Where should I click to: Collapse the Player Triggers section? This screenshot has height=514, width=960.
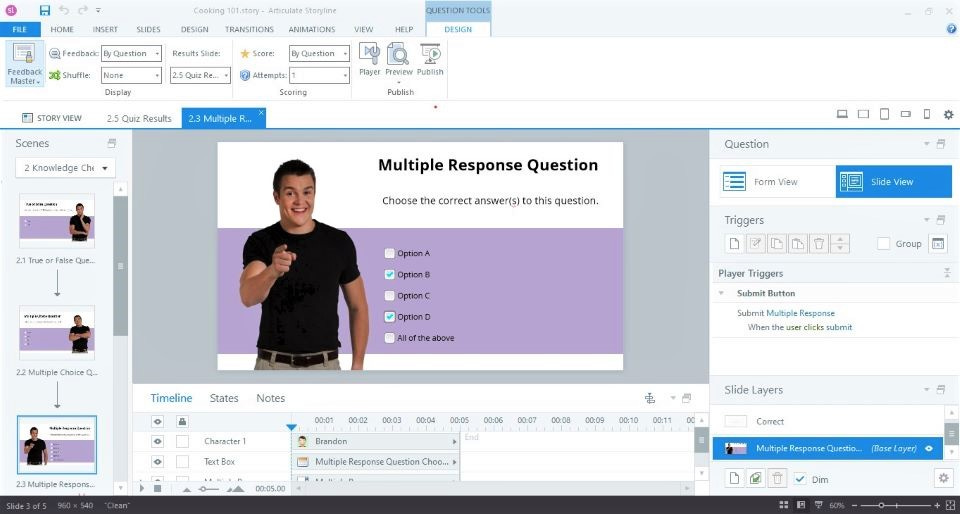pos(947,274)
